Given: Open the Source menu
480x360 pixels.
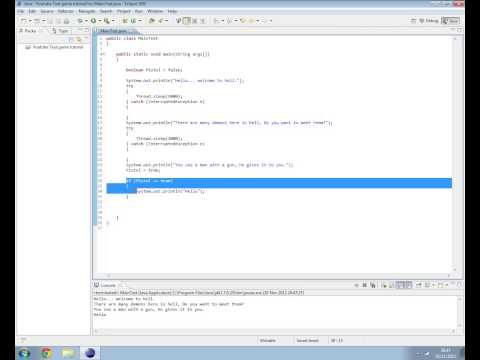Looking at the screenshot, I should tap(47, 11).
